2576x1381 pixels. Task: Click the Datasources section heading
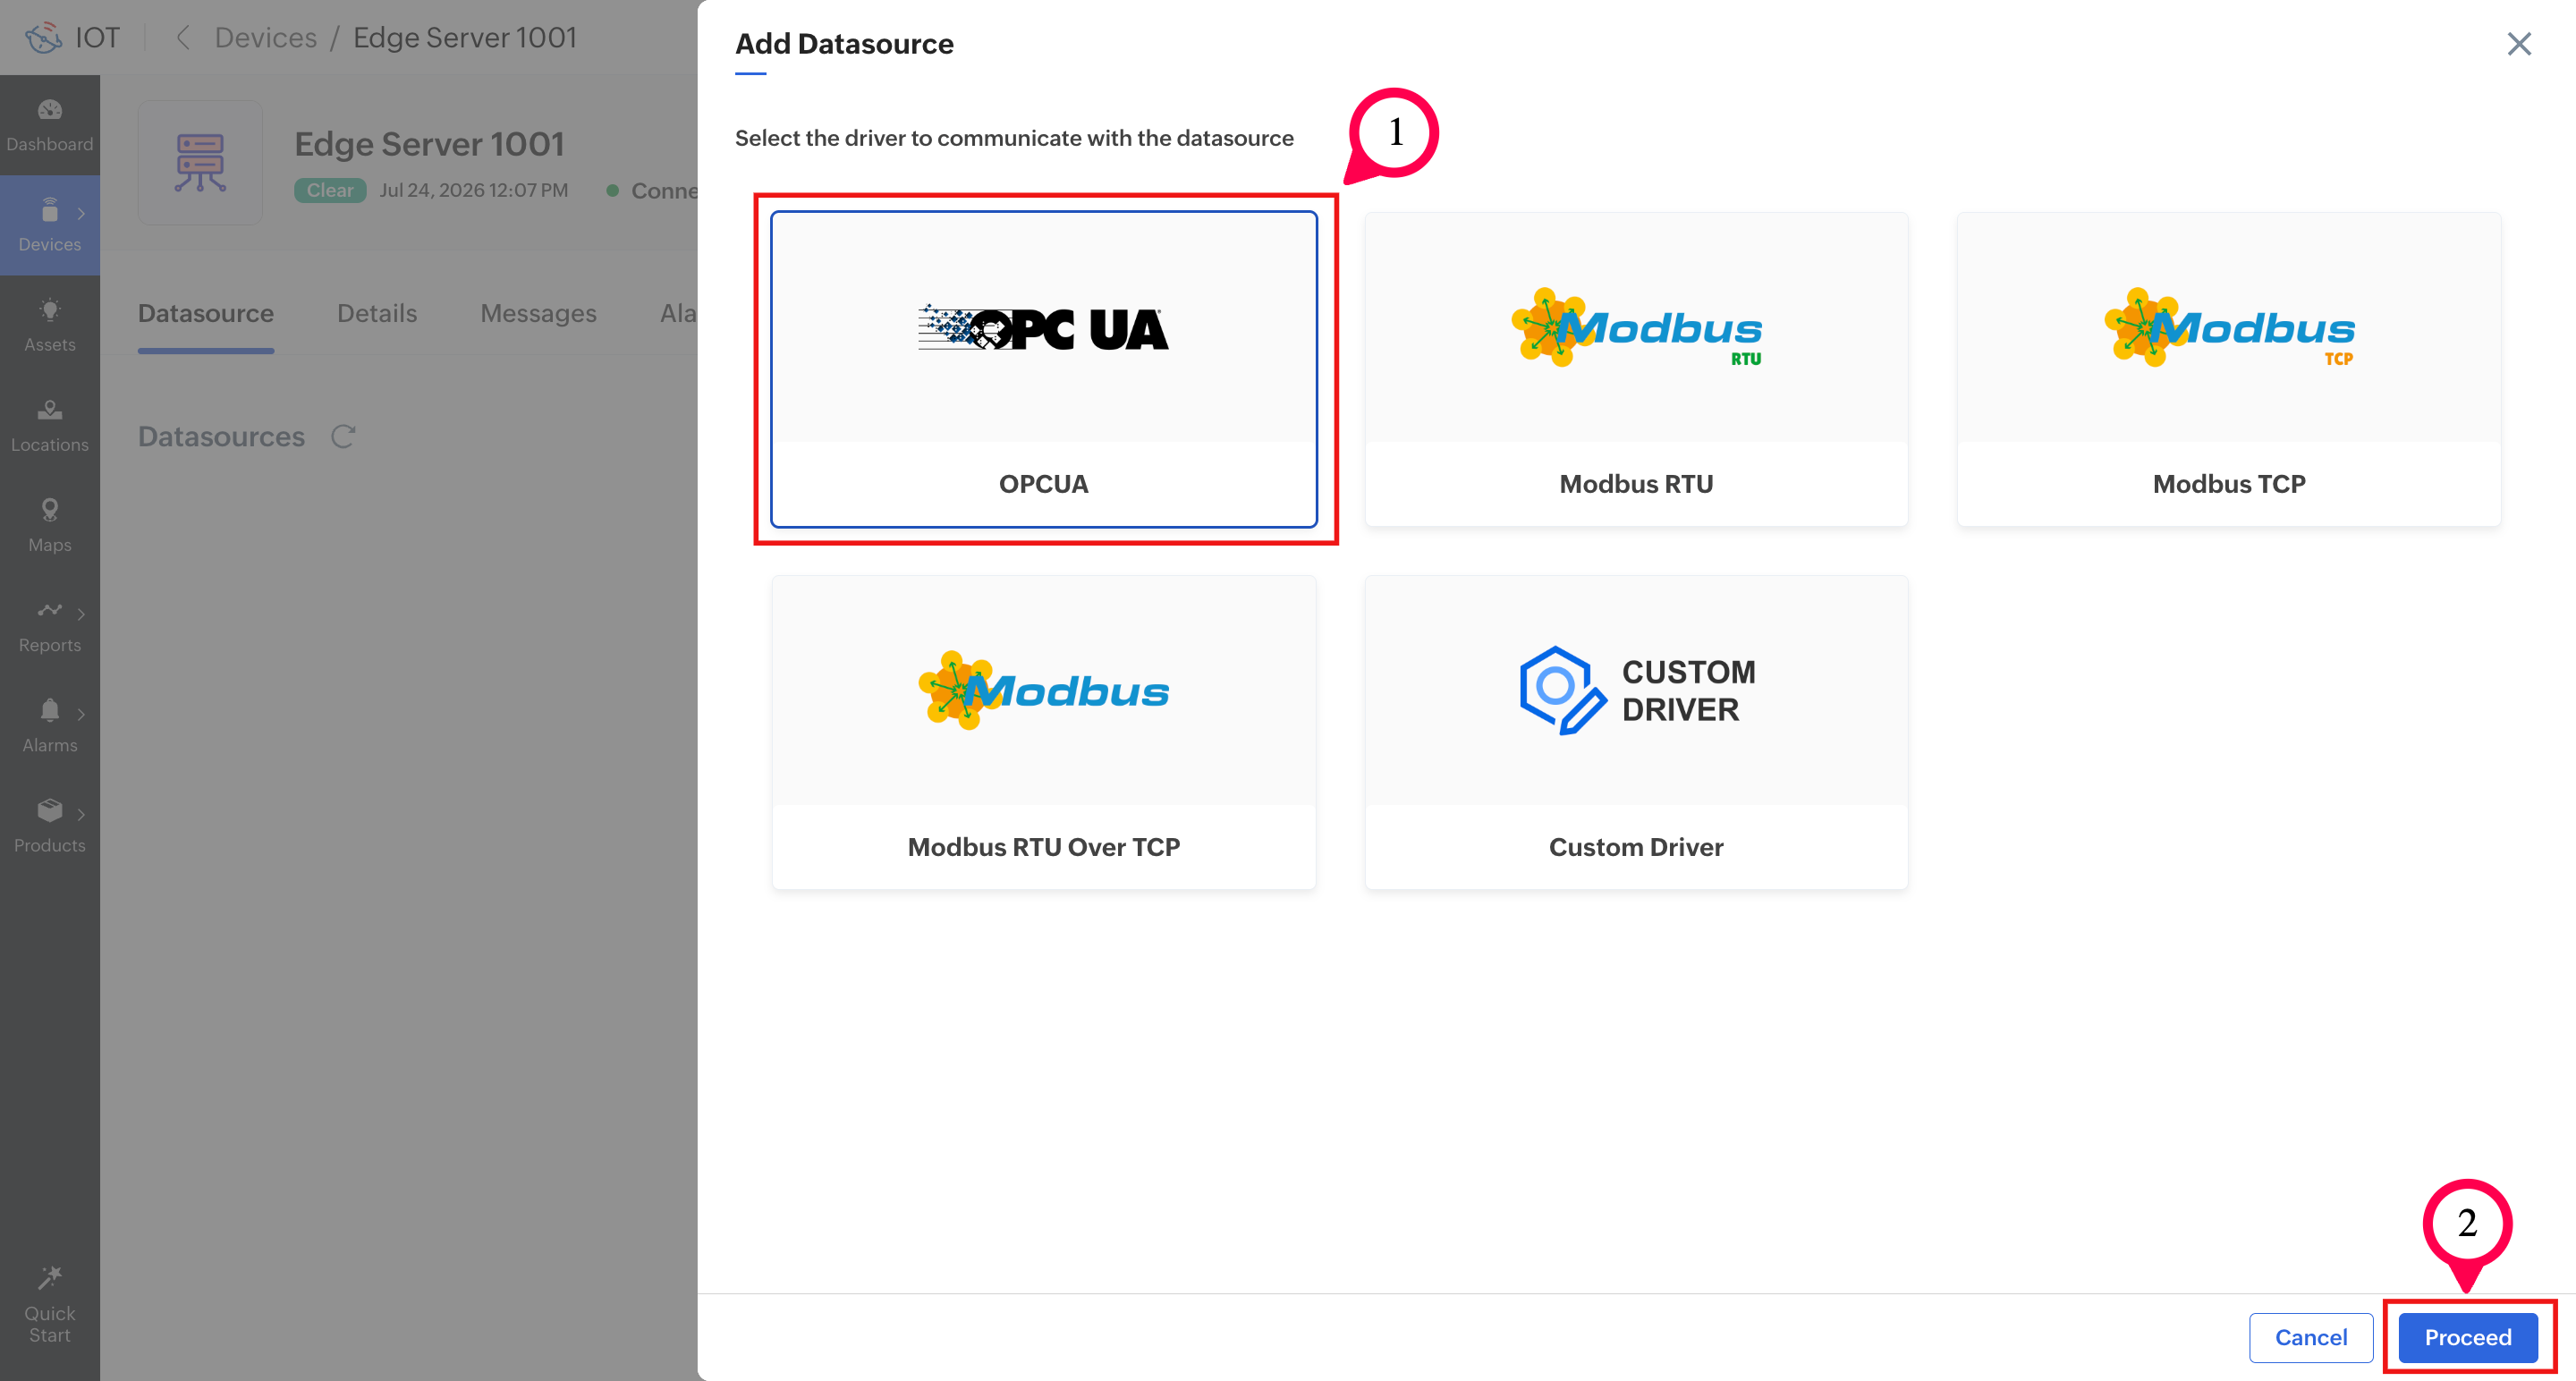click(x=221, y=437)
